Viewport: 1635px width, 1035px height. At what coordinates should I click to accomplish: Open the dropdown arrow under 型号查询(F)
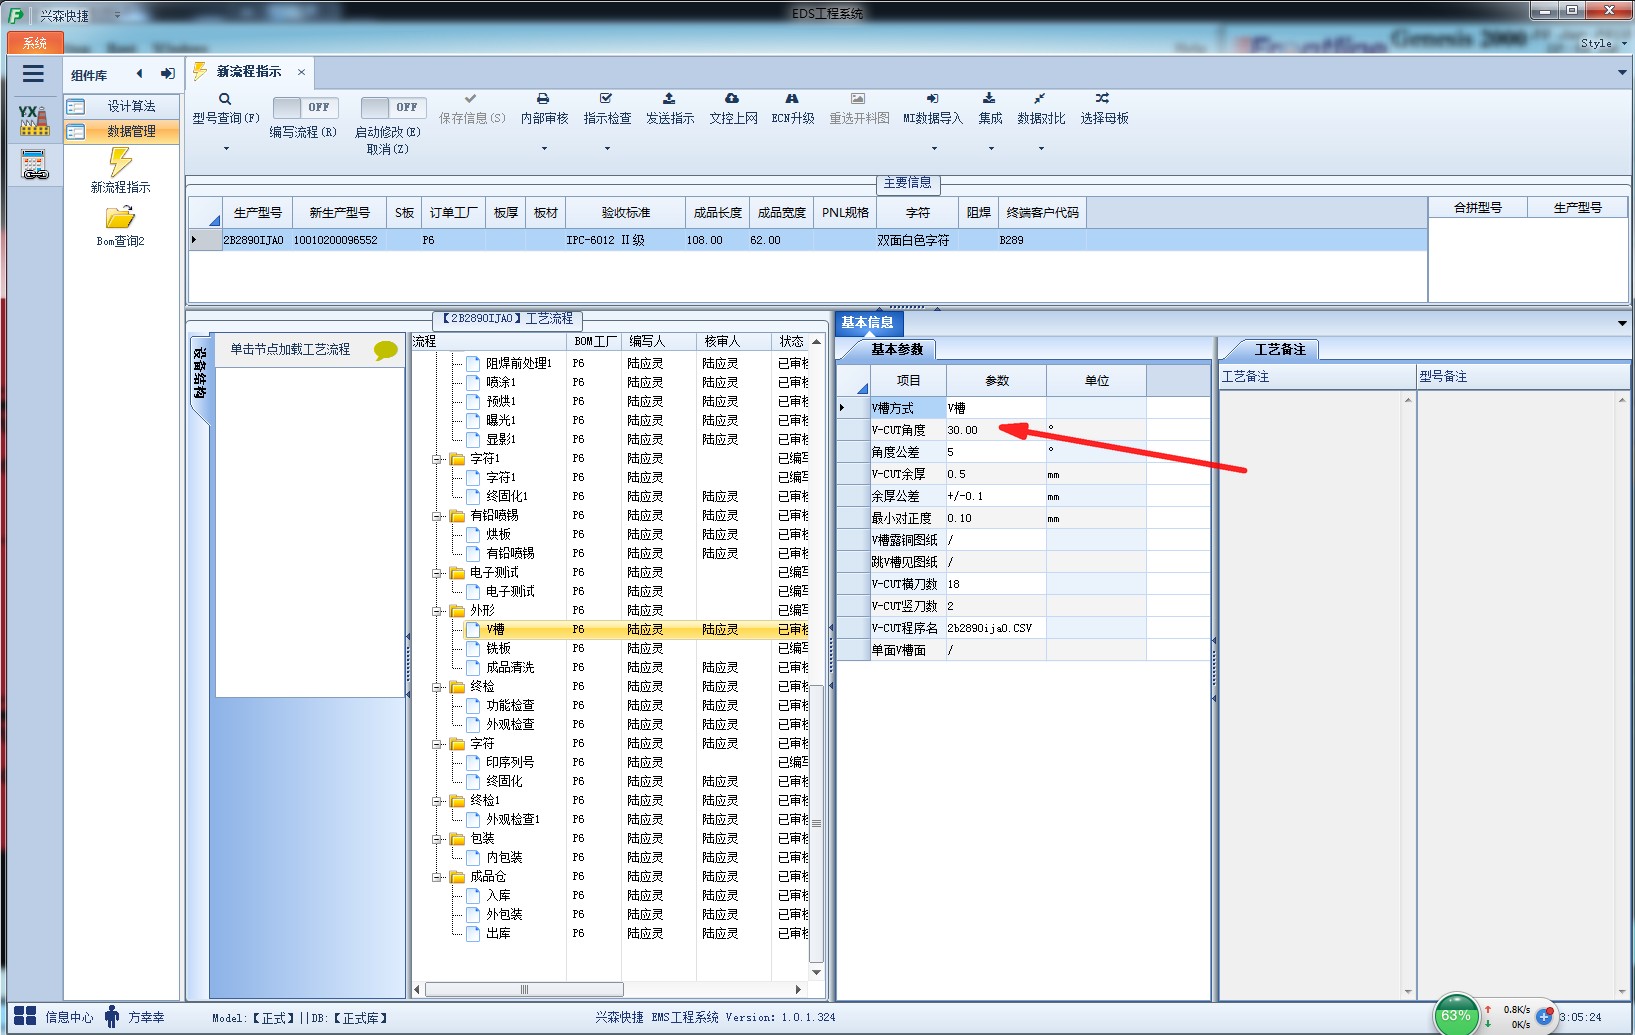coord(226,149)
